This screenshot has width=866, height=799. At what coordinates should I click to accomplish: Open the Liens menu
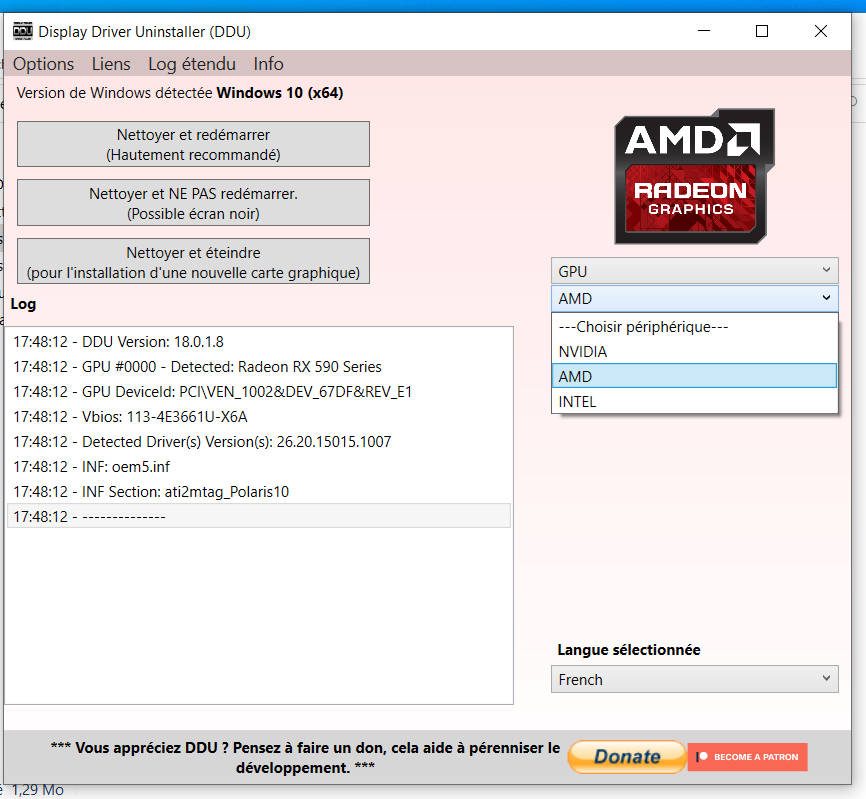[111, 64]
